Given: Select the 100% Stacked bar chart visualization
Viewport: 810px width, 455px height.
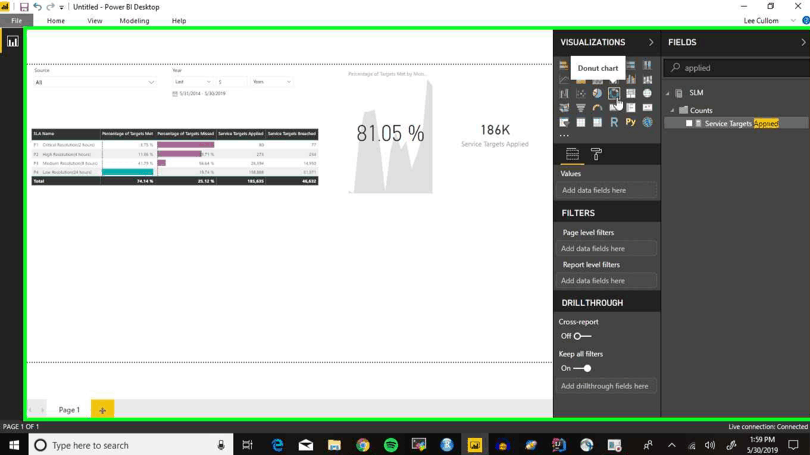Looking at the screenshot, I should click(631, 65).
